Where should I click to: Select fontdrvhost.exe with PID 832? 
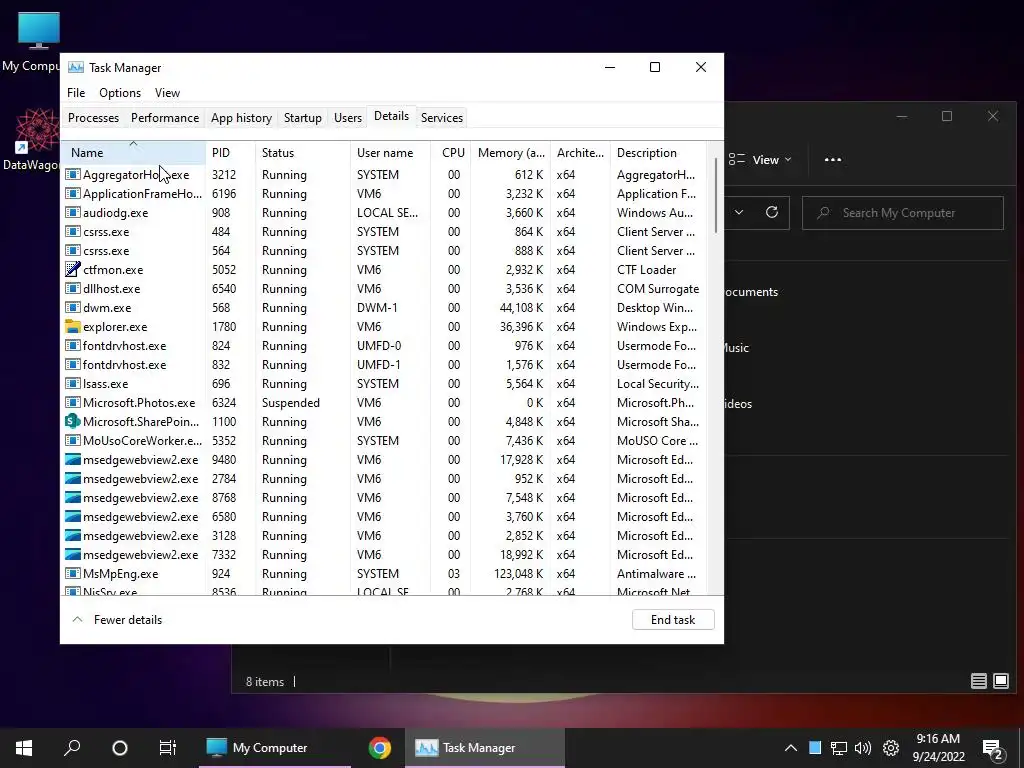(x=384, y=365)
